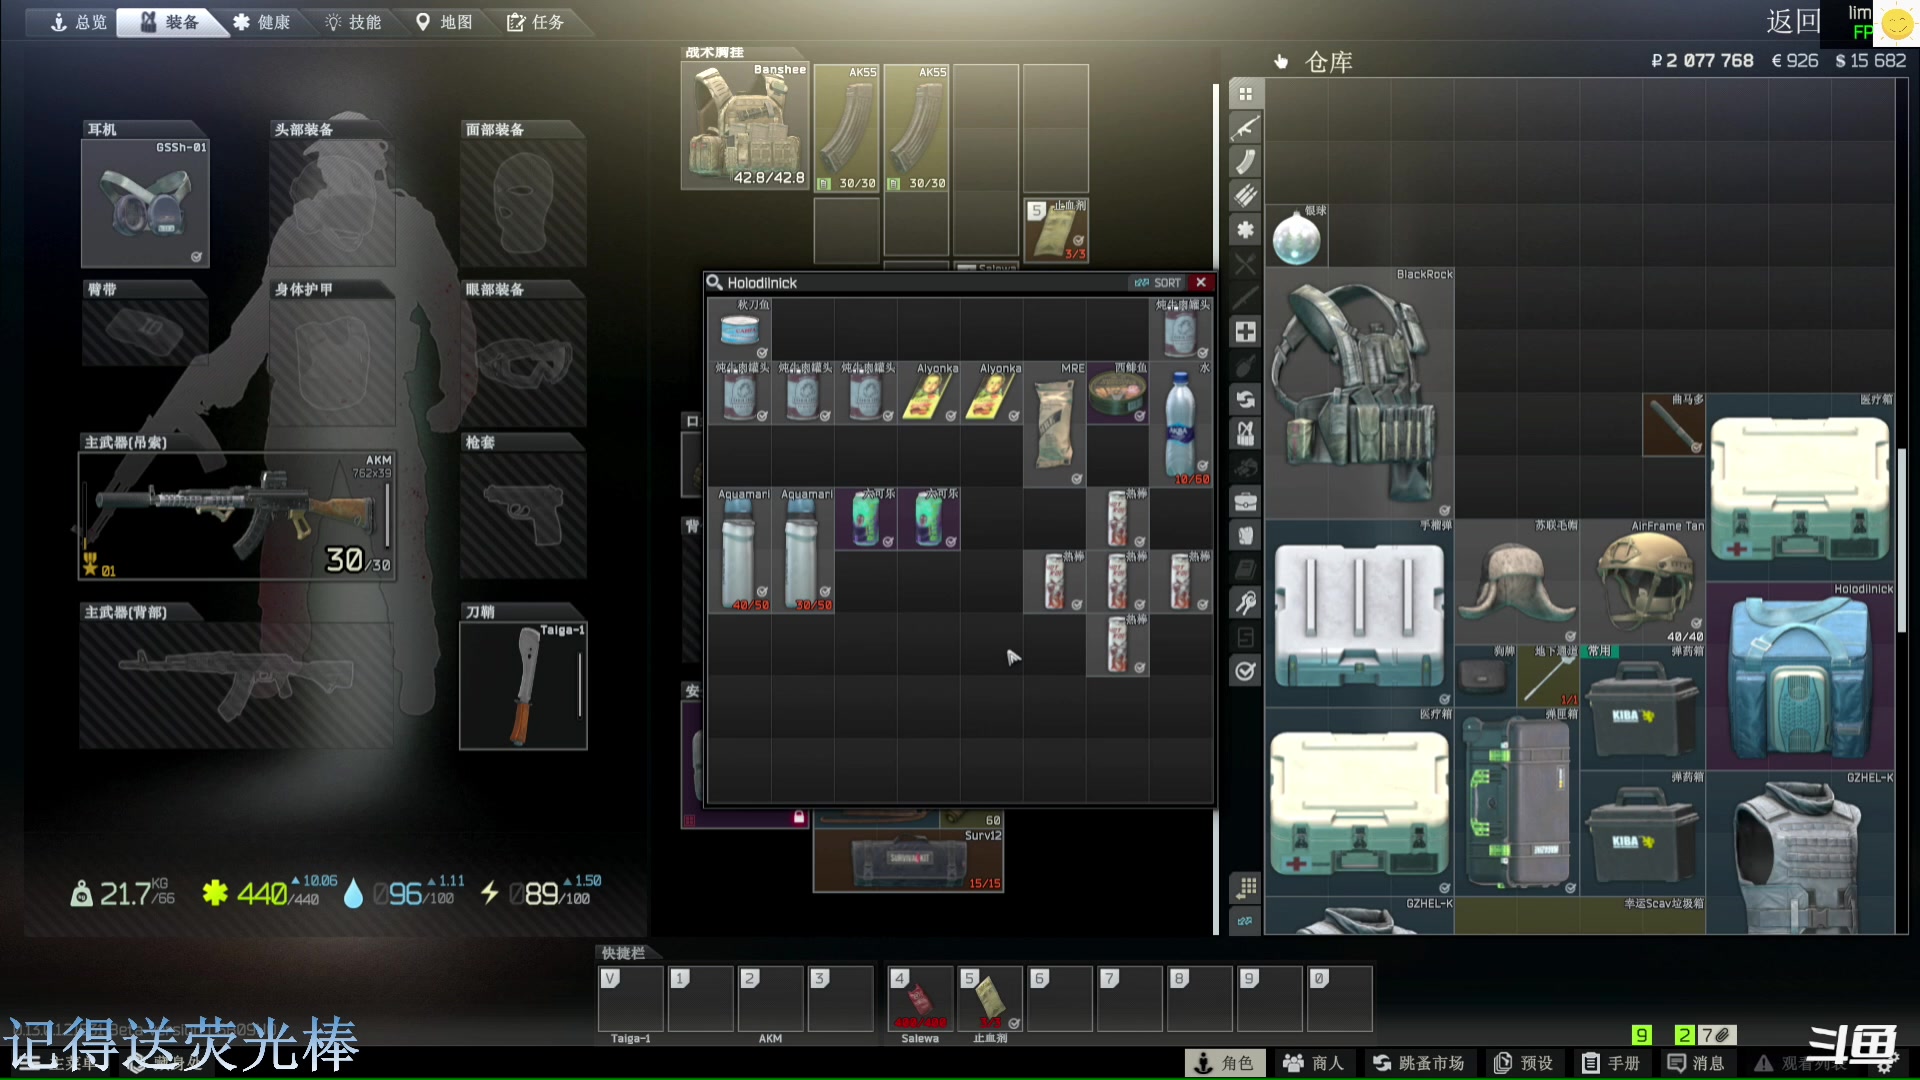Filter stash by medical cross icon
Viewport: 1920px width, 1080px height.
click(x=1245, y=332)
